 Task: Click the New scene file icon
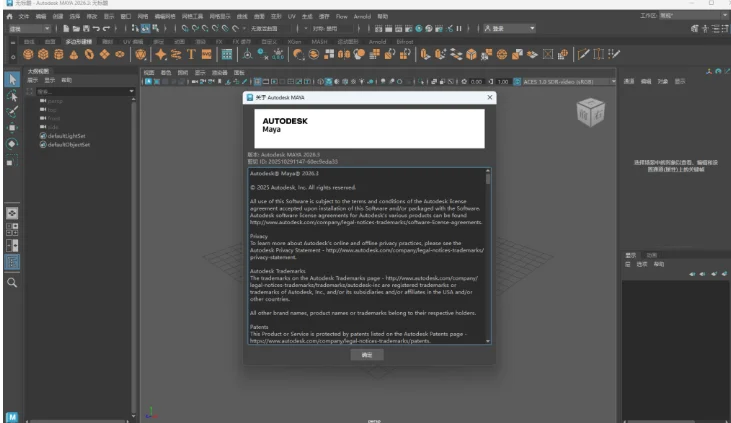coord(66,28)
